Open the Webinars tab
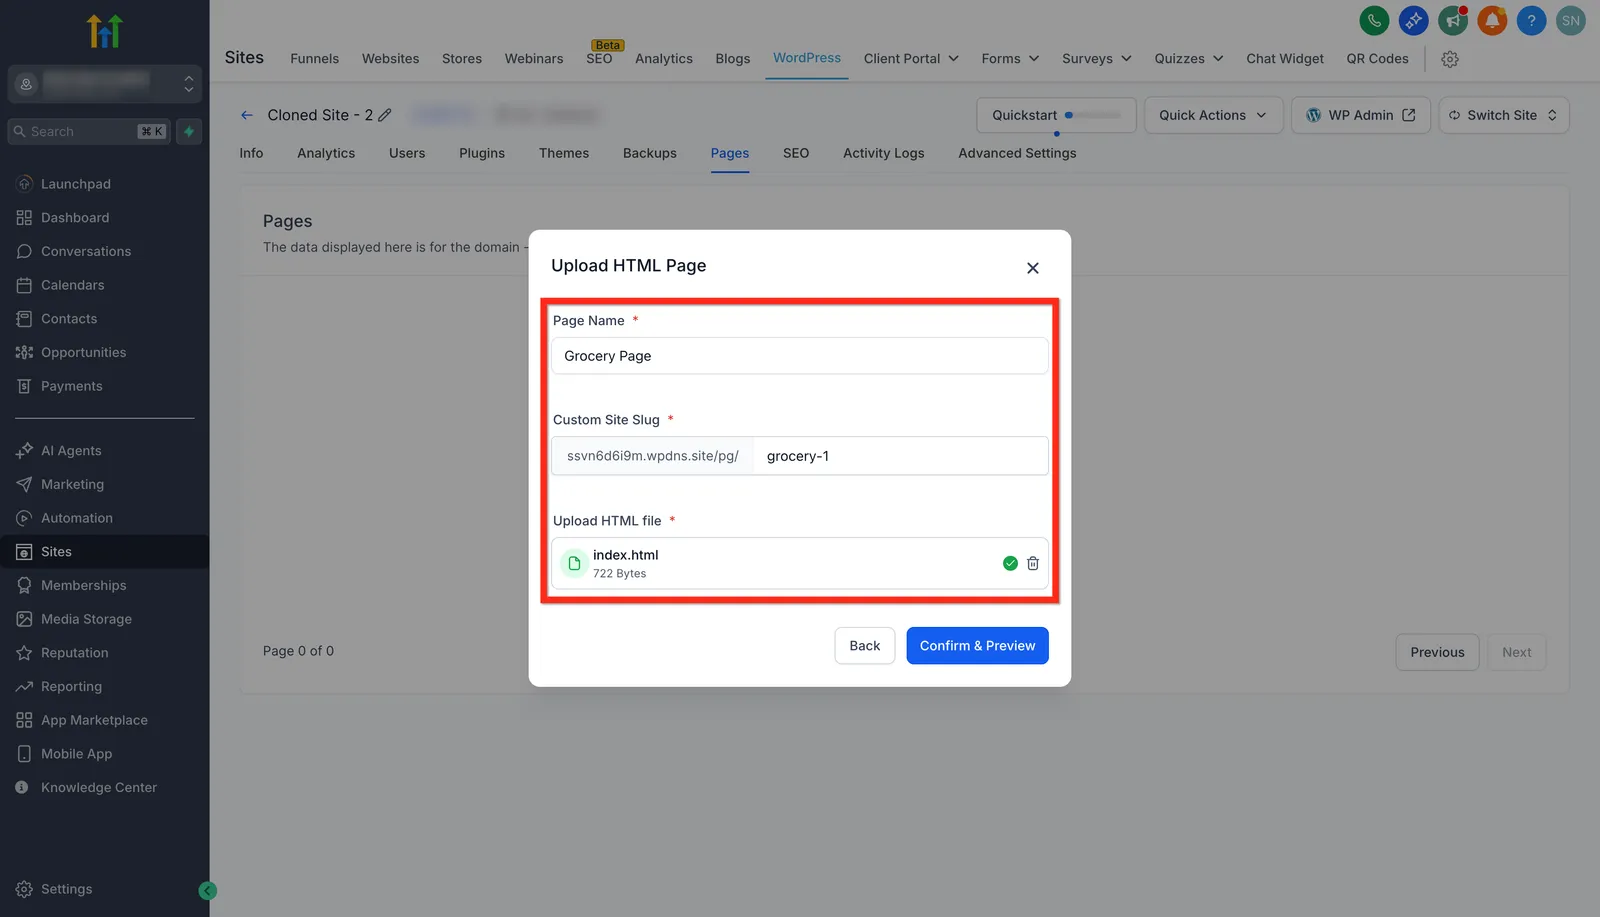This screenshot has width=1600, height=917. 534,59
